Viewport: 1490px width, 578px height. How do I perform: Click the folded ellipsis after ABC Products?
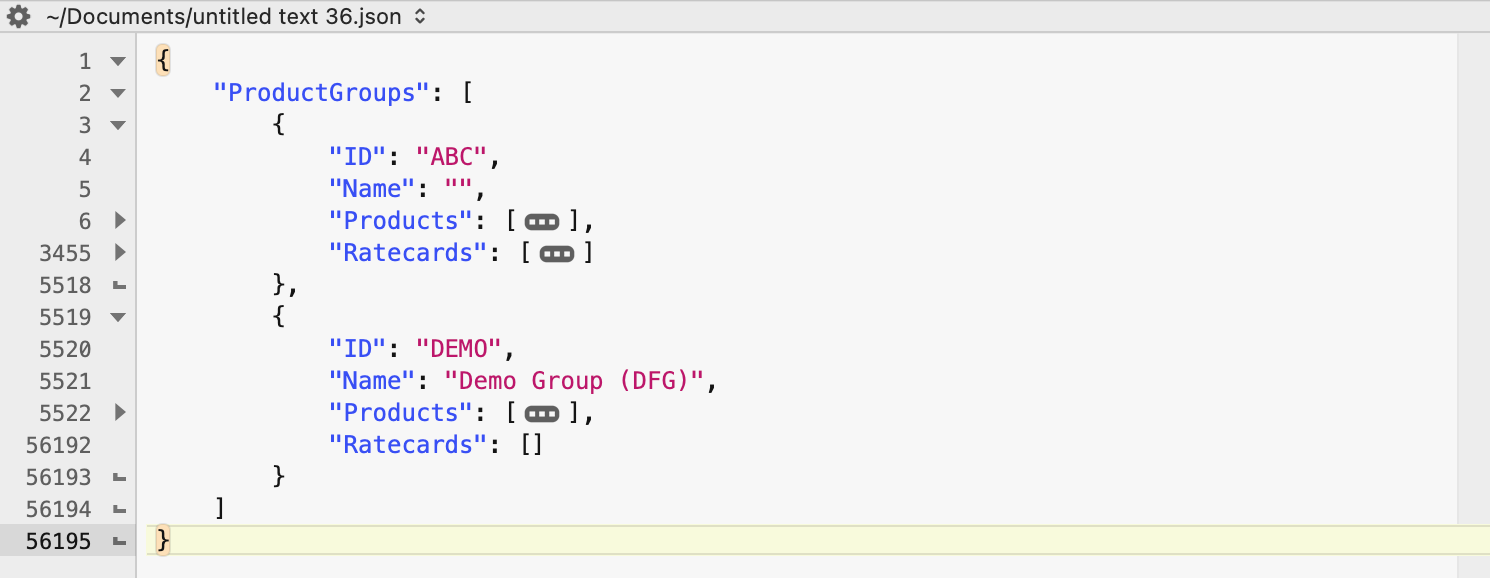541,222
